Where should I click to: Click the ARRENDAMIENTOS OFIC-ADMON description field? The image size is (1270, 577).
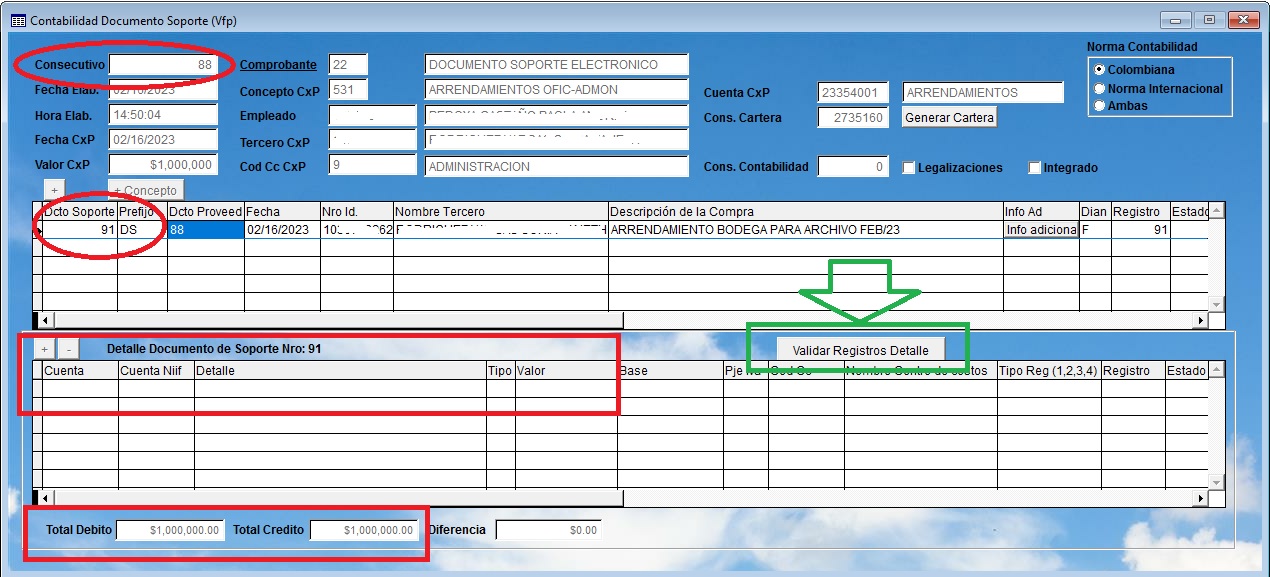557,90
